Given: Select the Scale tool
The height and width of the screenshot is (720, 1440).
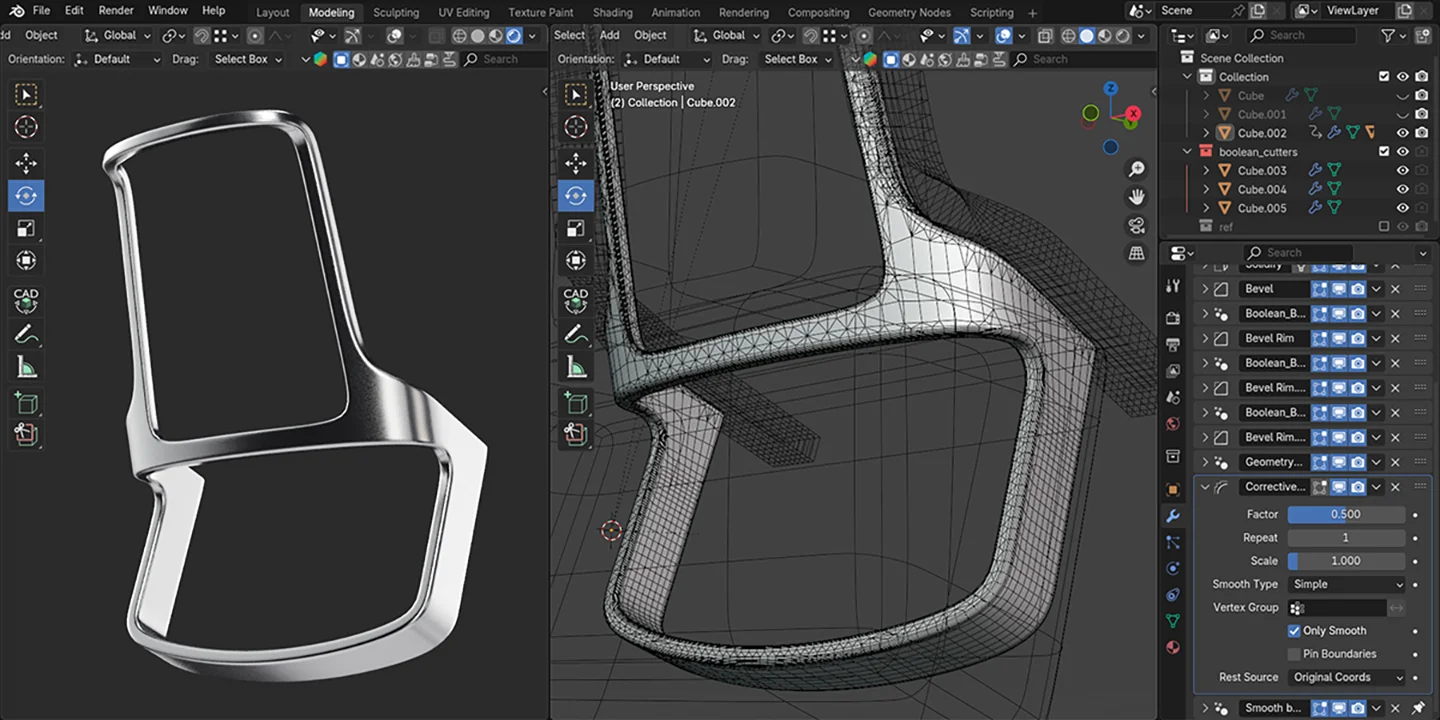Looking at the screenshot, I should point(26,227).
